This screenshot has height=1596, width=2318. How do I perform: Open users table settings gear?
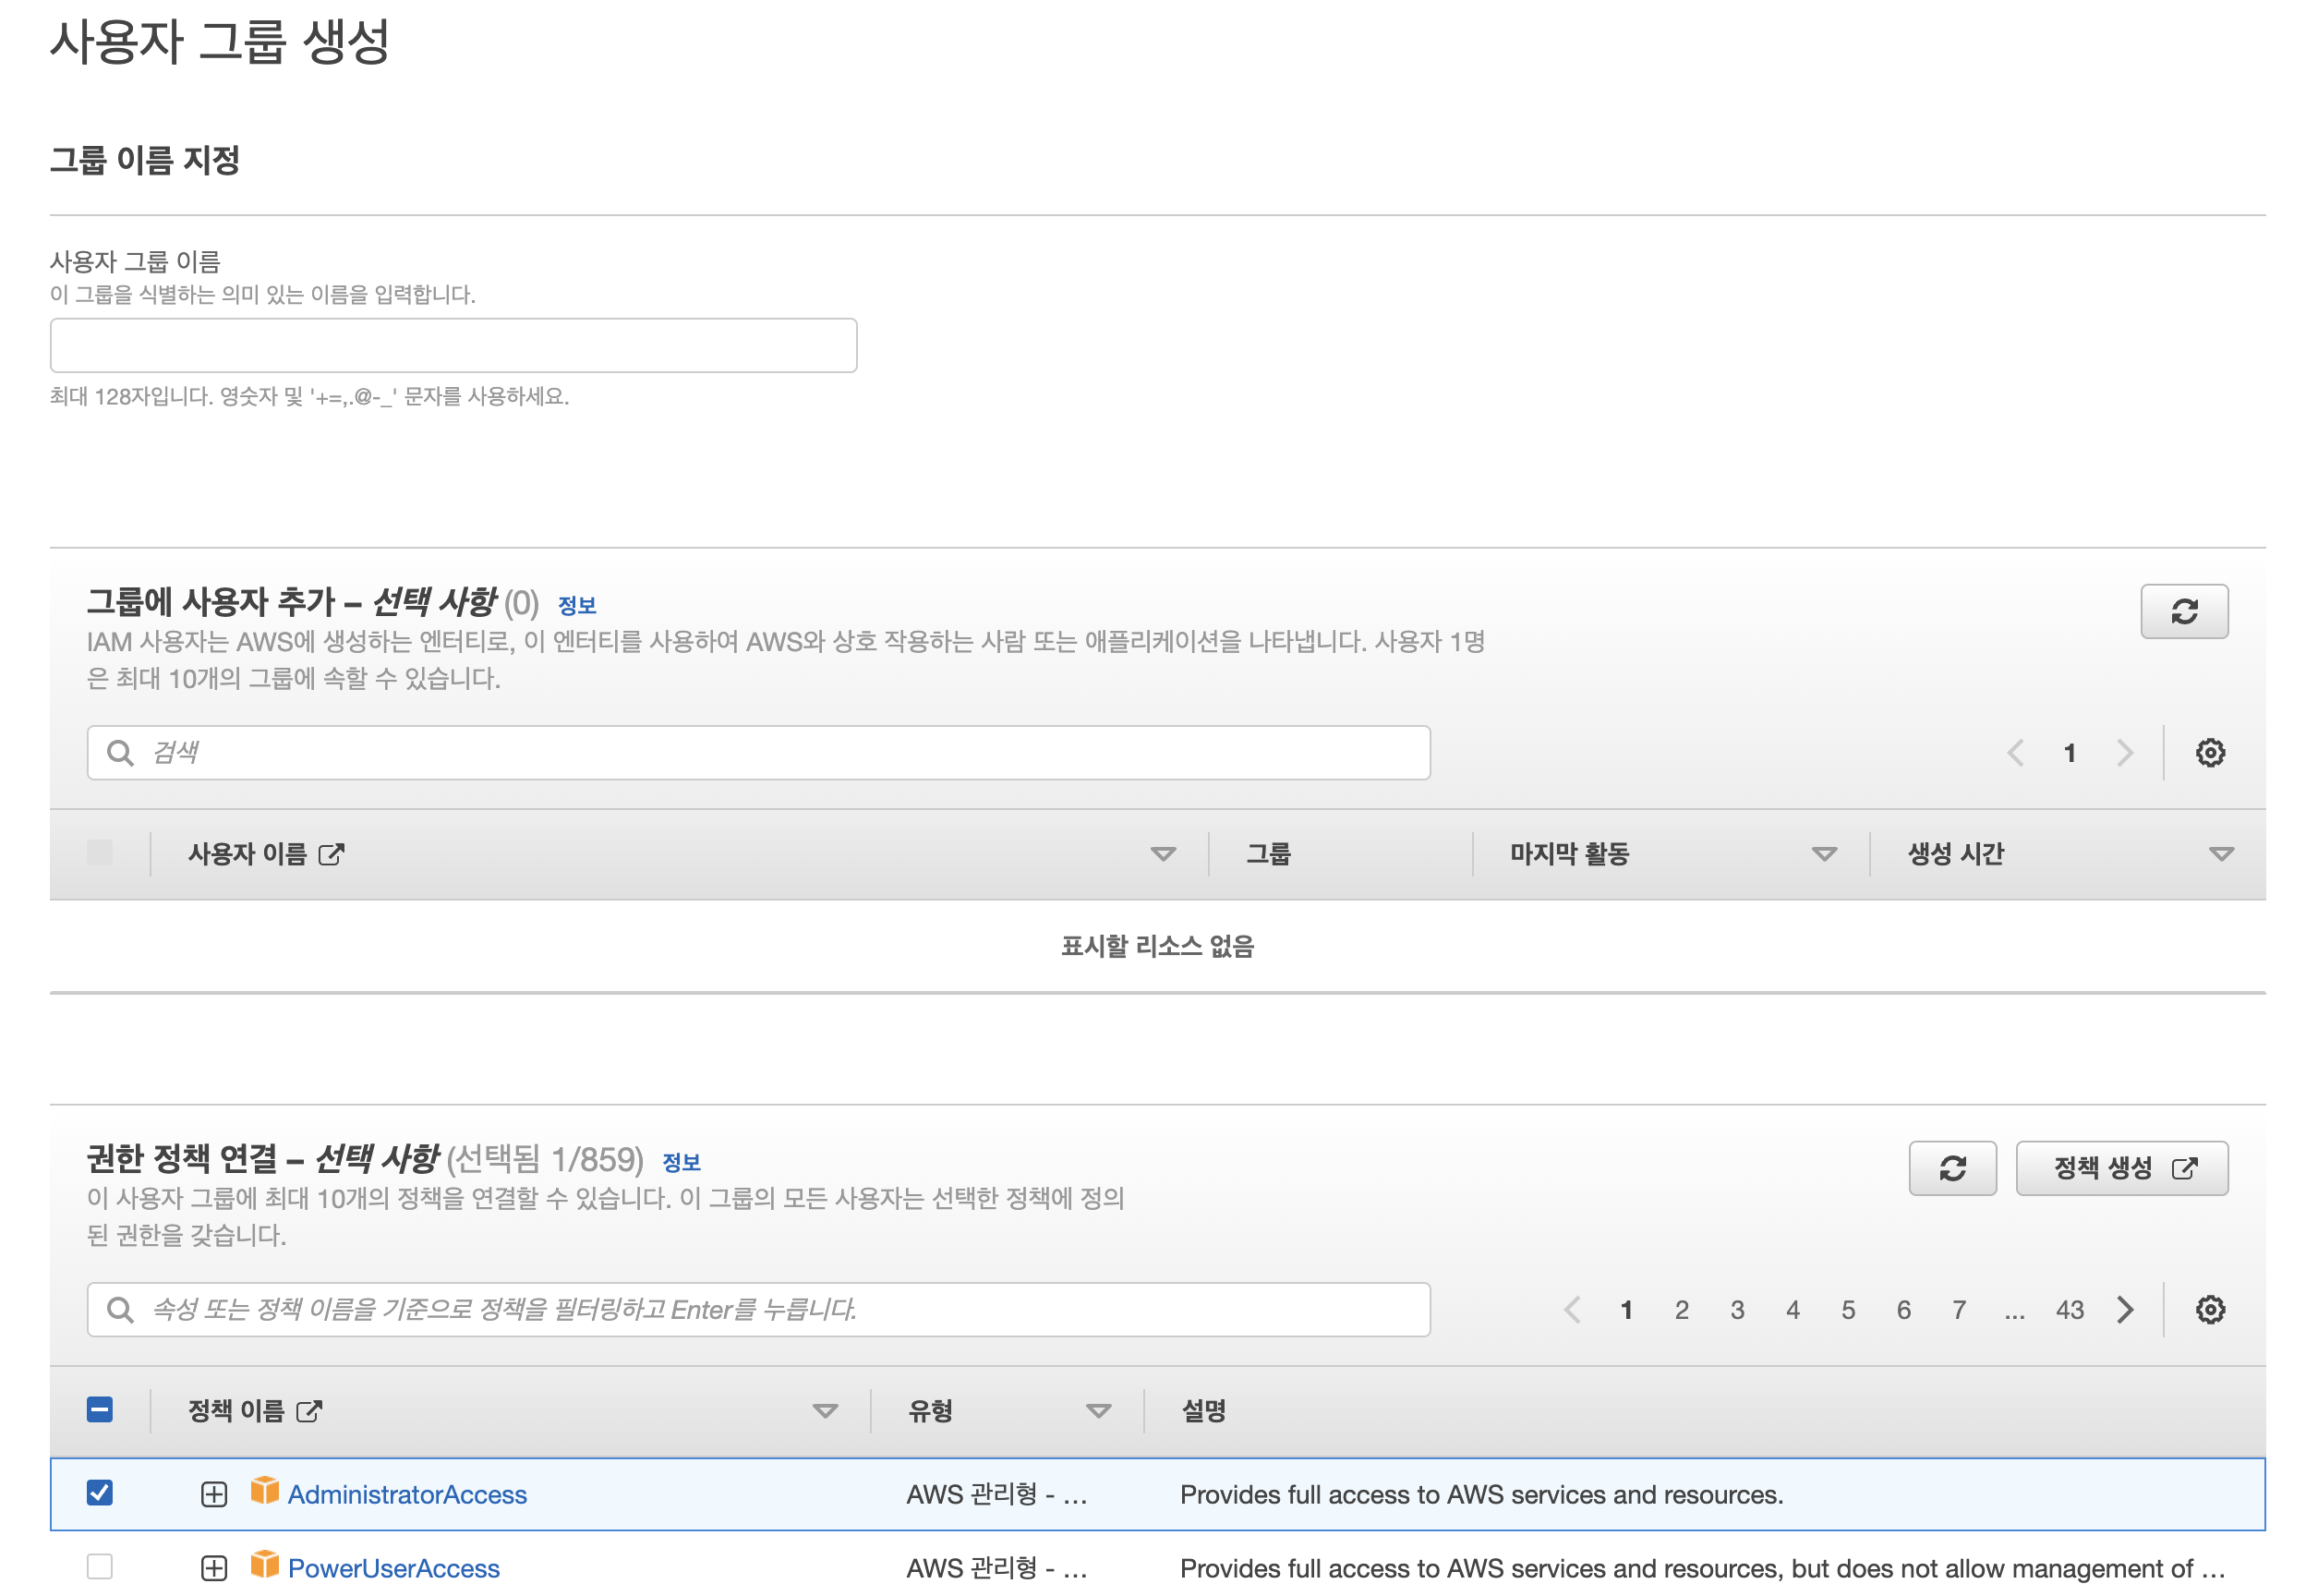tap(2209, 752)
